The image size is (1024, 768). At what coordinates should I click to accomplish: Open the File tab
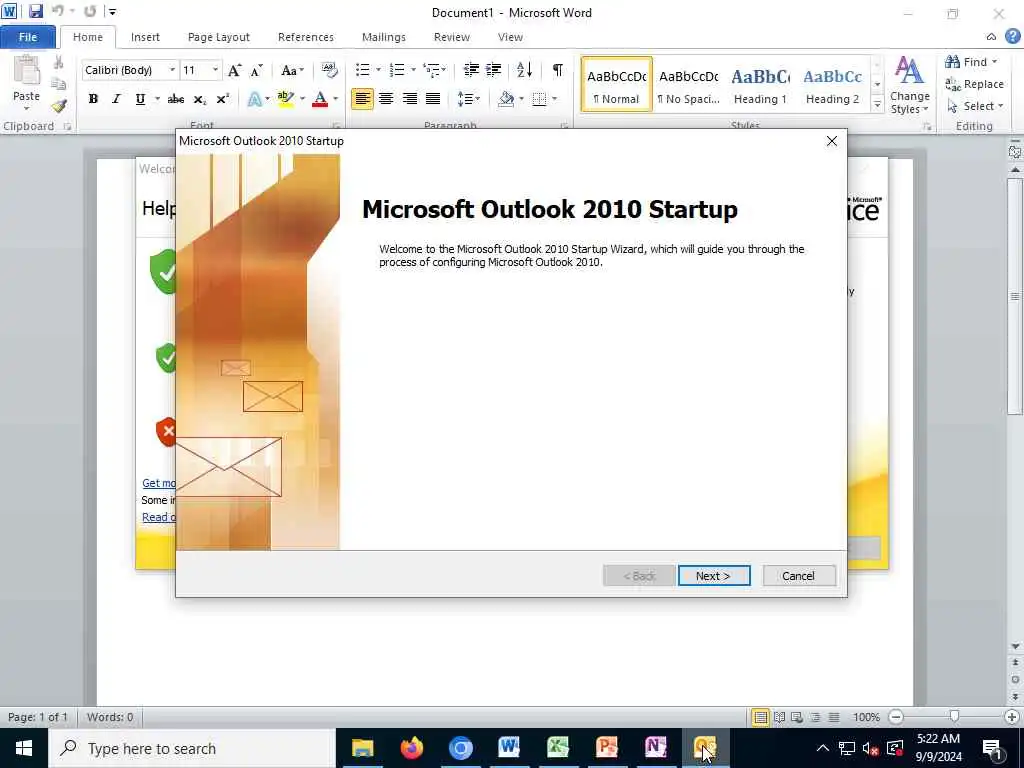[28, 37]
